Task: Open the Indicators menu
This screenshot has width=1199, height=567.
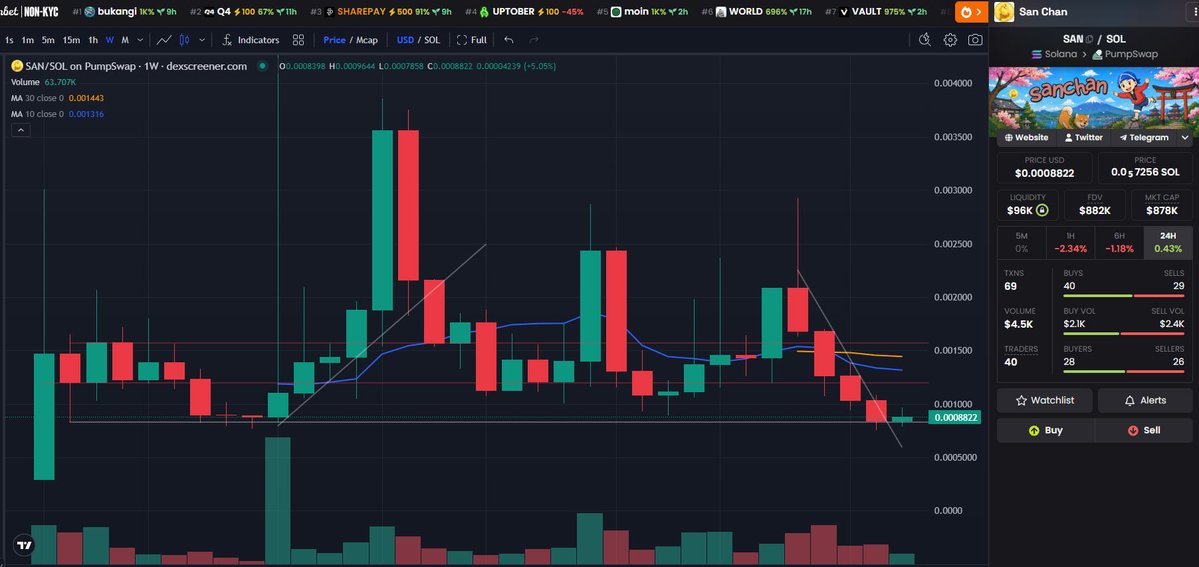Action: click(251, 40)
